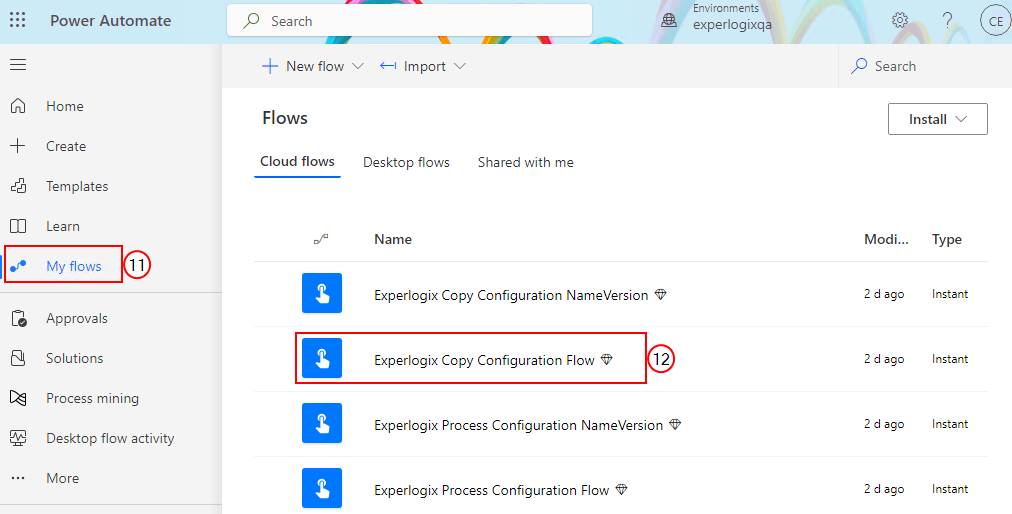Click the flow type column header icon
Image resolution: width=1012 pixels, height=514 pixels.
click(321, 240)
